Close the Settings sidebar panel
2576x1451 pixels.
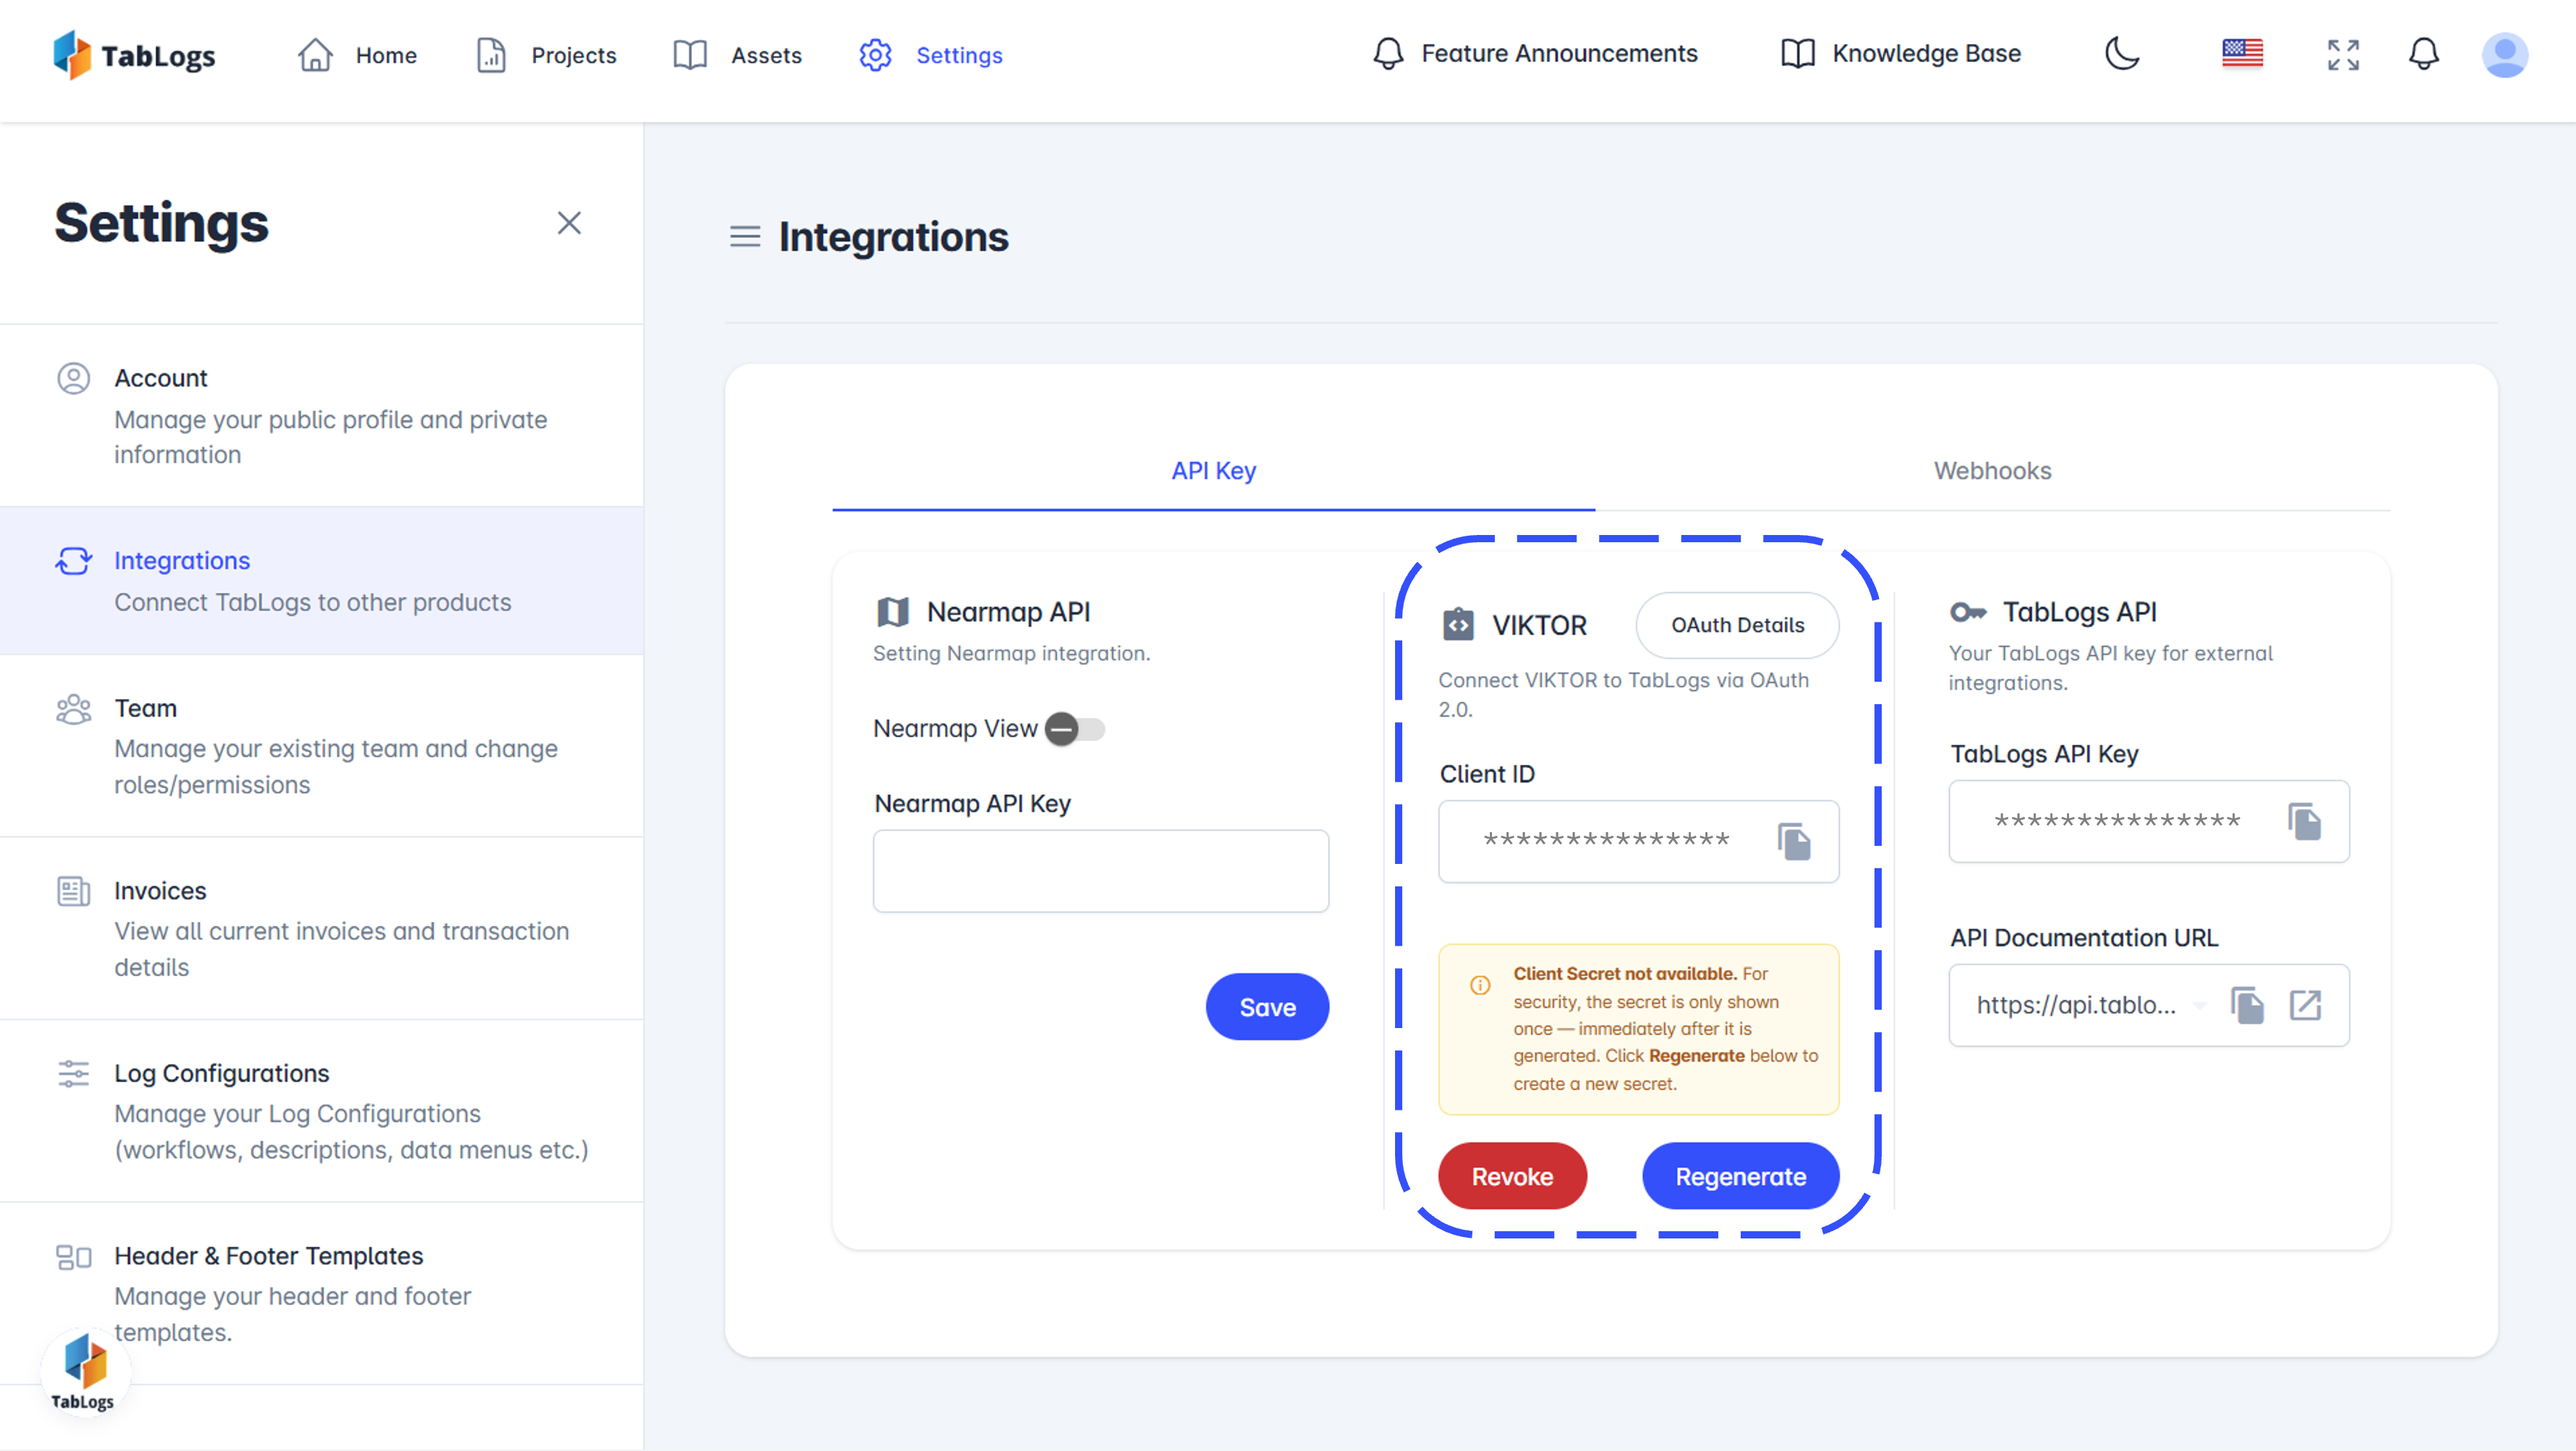pos(569,222)
